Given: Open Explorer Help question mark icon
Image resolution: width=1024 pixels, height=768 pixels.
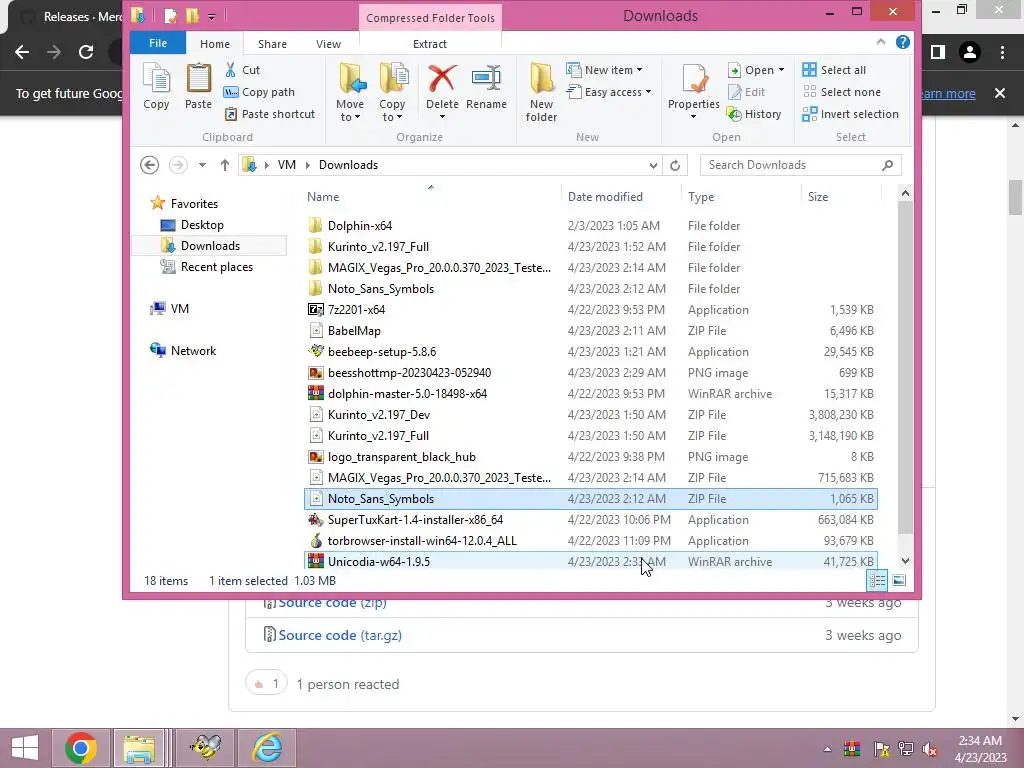Looking at the screenshot, I should pos(903,42).
